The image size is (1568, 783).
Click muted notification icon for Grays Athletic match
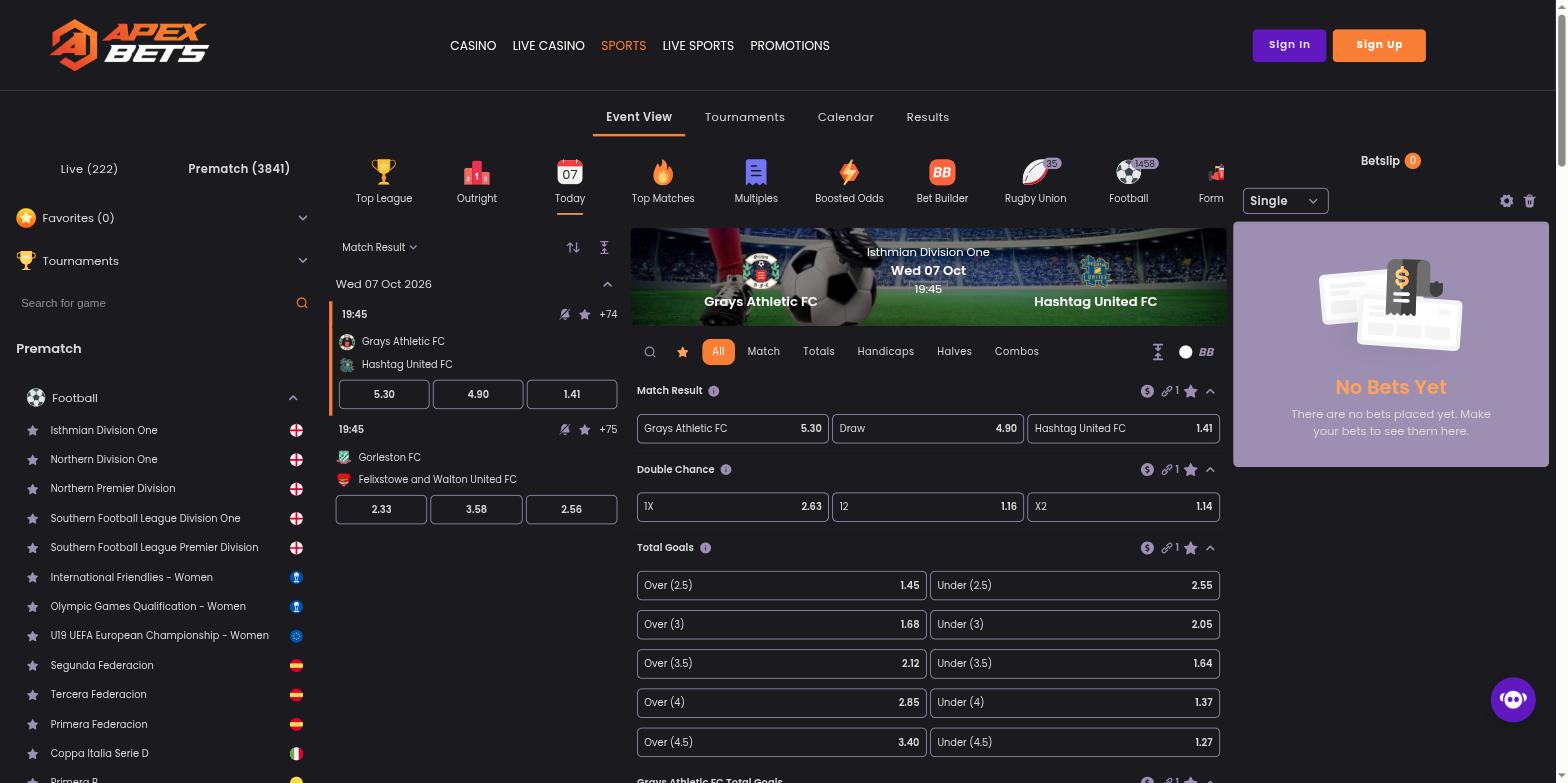click(x=565, y=315)
